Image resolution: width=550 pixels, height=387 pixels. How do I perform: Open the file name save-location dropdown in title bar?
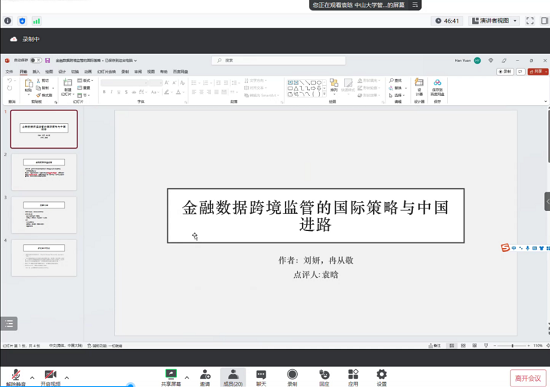[135, 60]
